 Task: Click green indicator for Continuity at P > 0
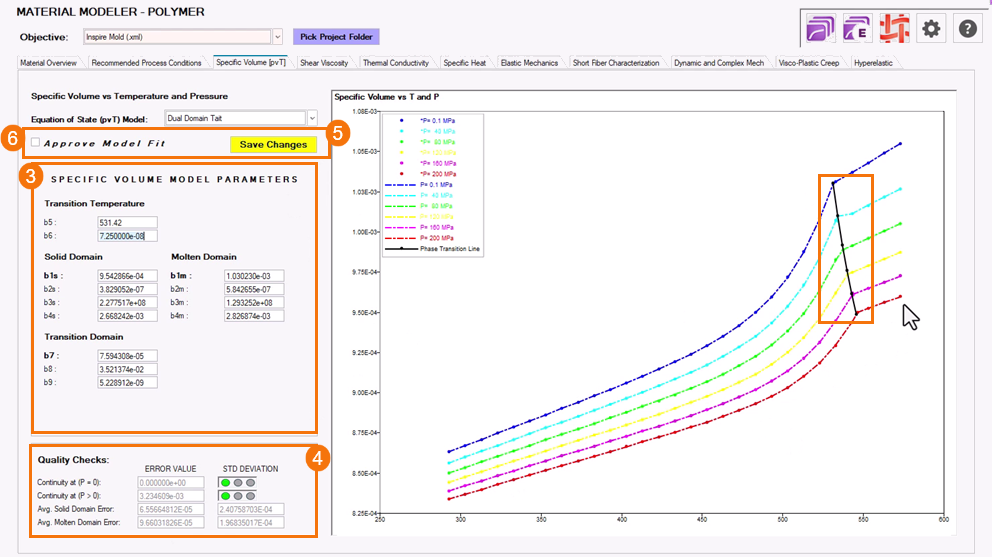tap(226, 495)
